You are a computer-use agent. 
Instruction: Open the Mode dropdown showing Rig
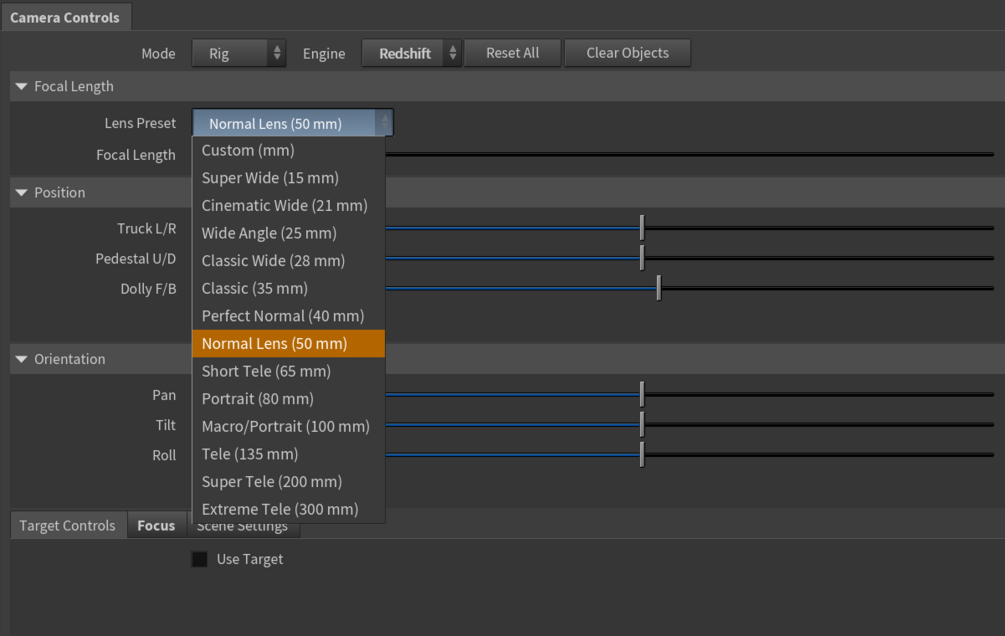(x=238, y=54)
